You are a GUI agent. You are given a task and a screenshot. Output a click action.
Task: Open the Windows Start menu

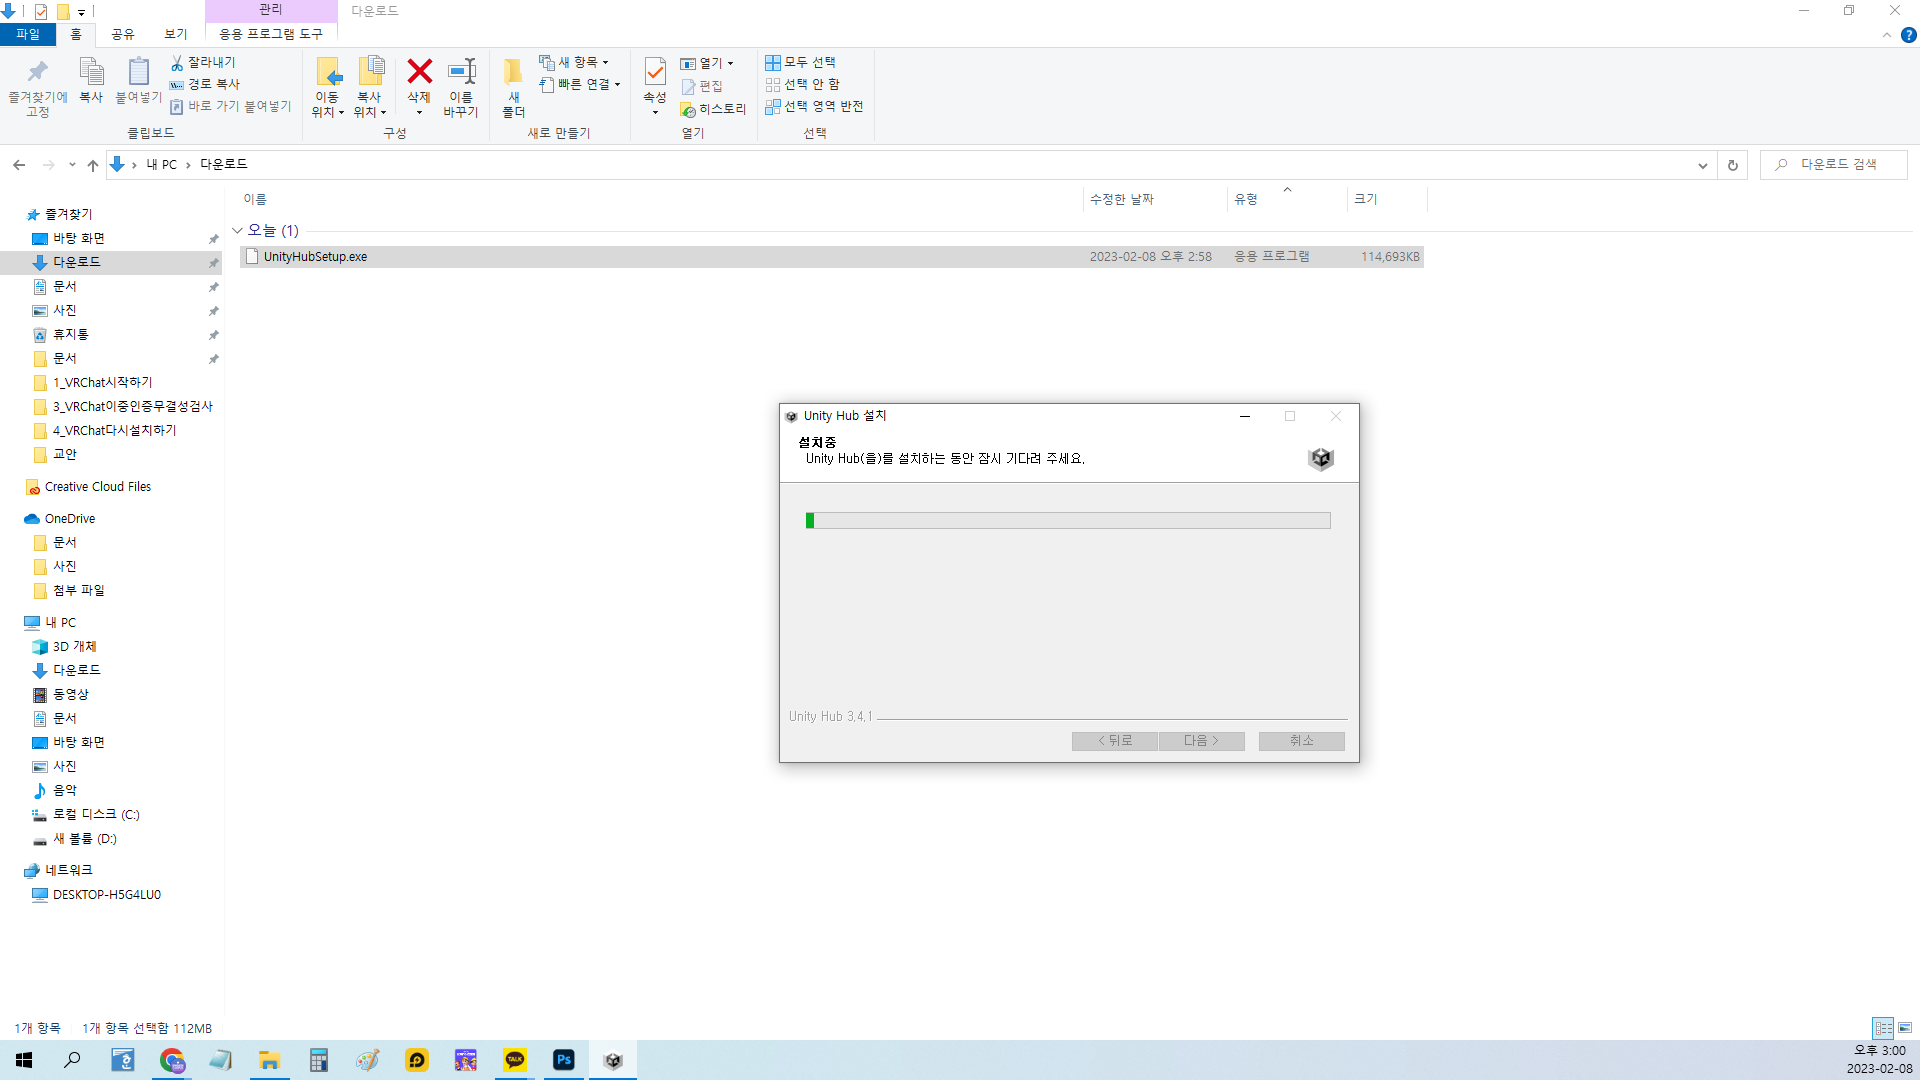(24, 1060)
